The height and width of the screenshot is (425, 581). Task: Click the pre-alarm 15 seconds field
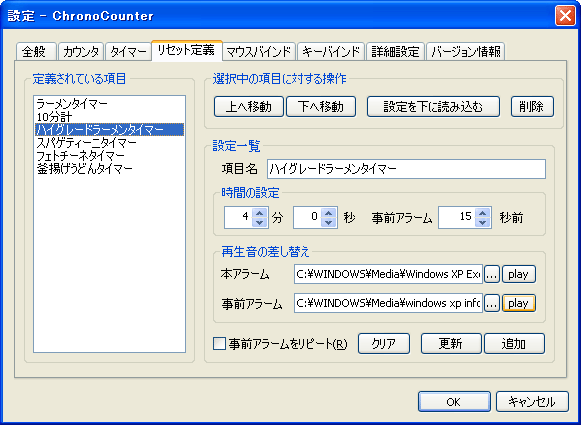pyautogui.click(x=457, y=218)
